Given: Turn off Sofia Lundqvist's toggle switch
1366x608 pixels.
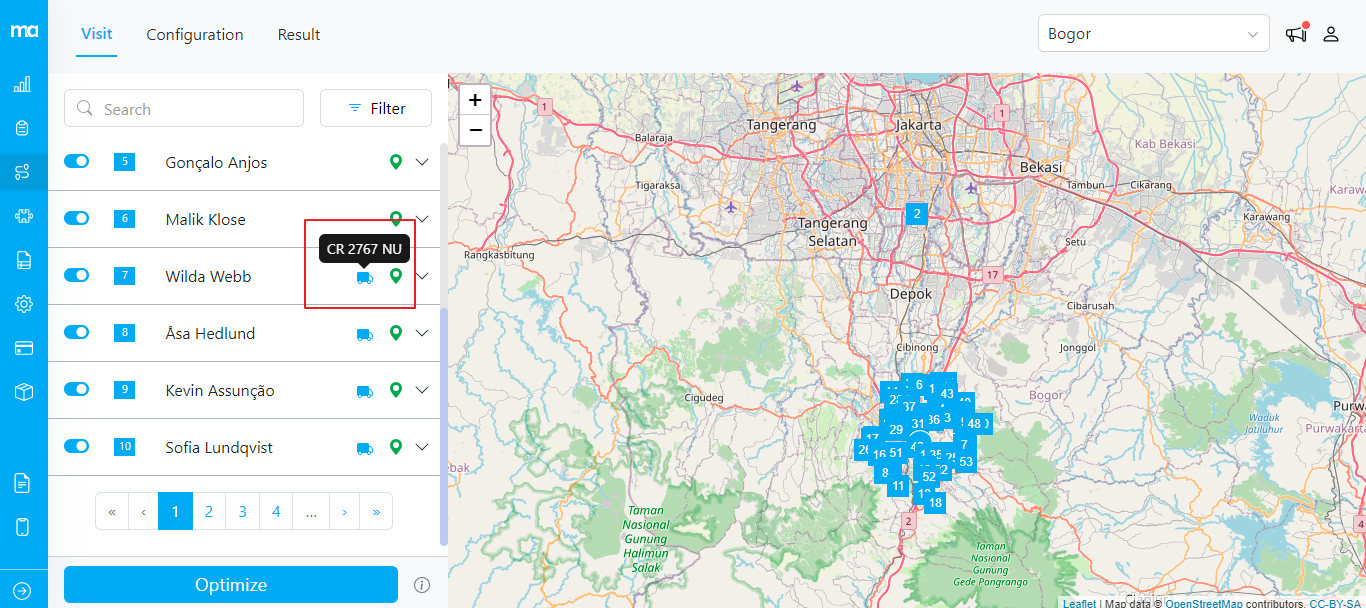Looking at the screenshot, I should pyautogui.click(x=77, y=447).
